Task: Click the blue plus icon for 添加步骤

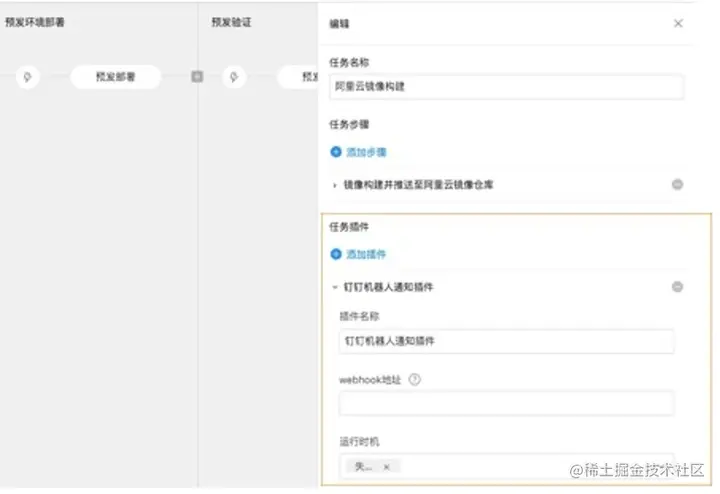Action: 336,152
